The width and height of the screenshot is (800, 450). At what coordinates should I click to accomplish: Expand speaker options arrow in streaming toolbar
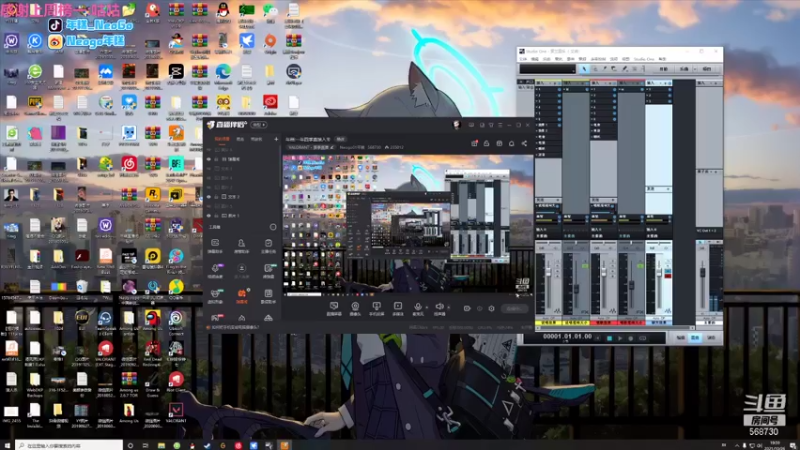click(x=448, y=307)
